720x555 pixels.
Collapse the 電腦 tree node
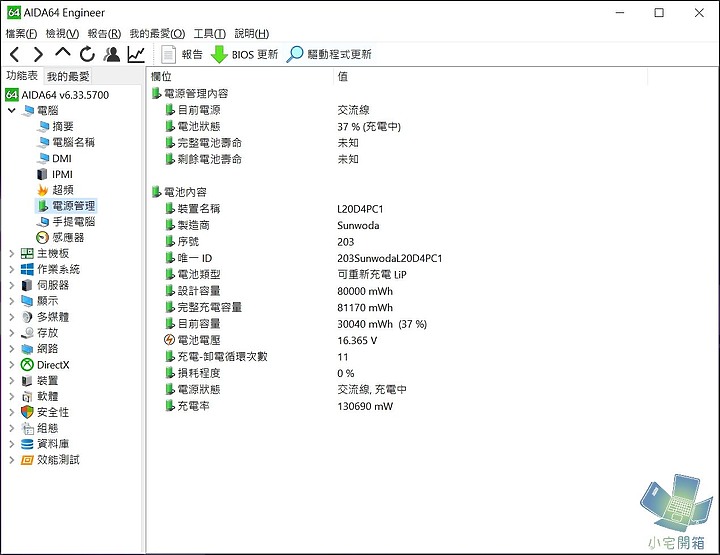point(12,110)
